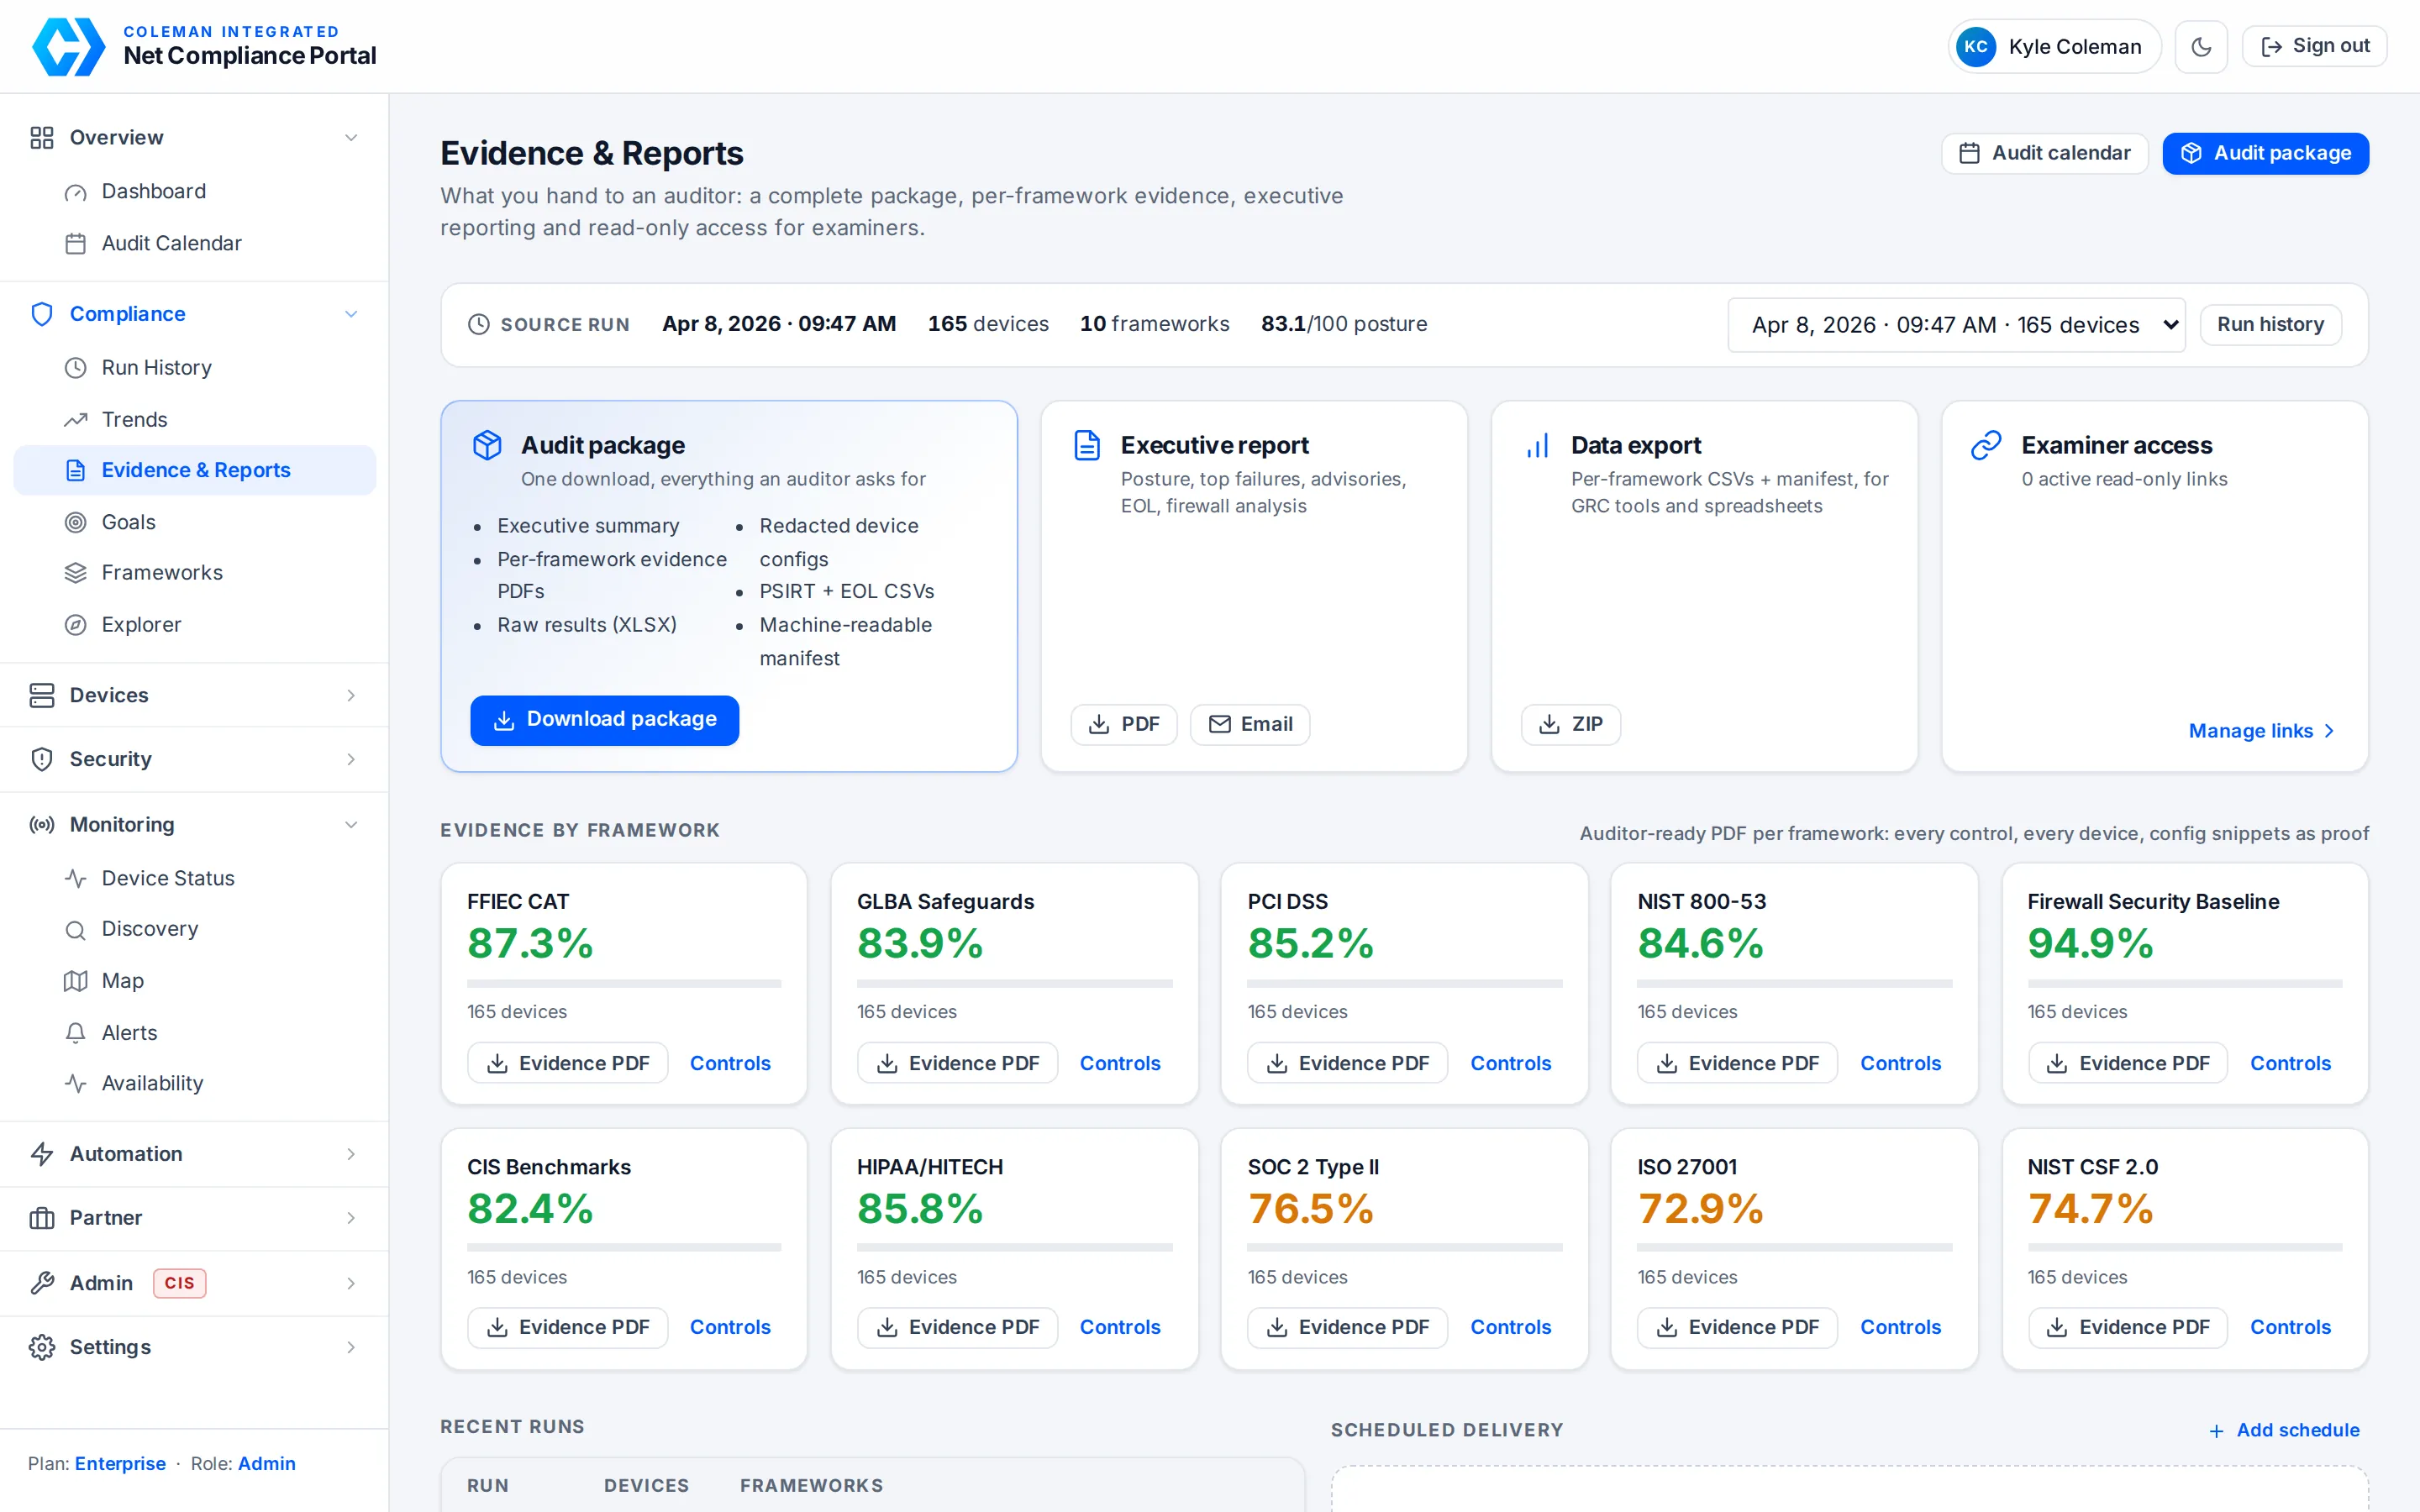This screenshot has width=2420, height=1512.
Task: View PCI DSS Controls
Action: pyautogui.click(x=1510, y=1063)
